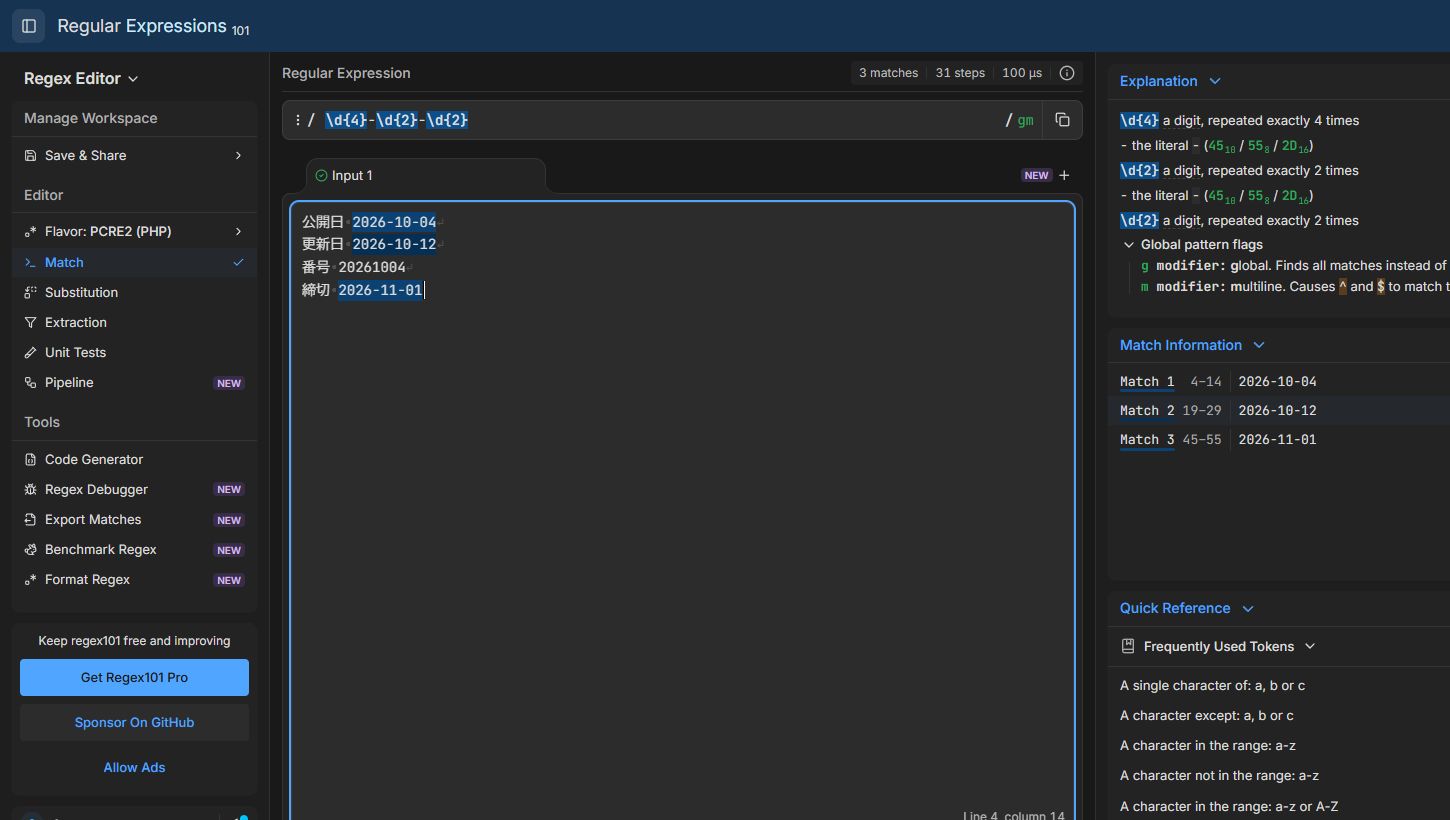This screenshot has width=1450, height=820.
Task: Click the Unit Tests pencil icon
Action: 30,353
